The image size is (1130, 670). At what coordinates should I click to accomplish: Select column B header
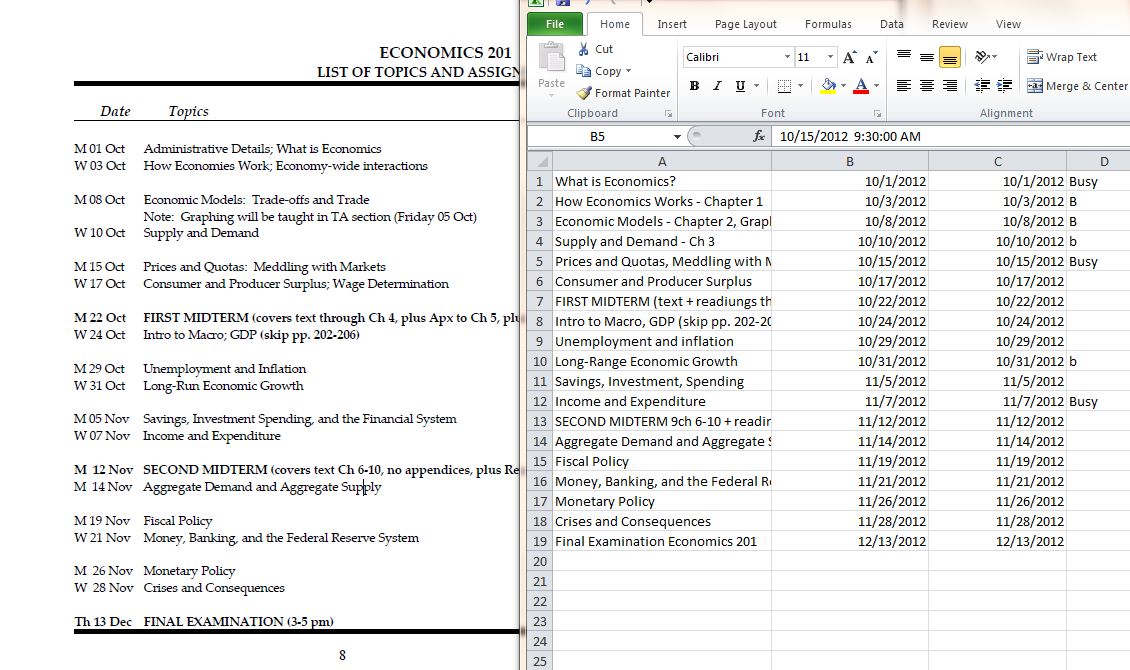pyautogui.click(x=850, y=161)
